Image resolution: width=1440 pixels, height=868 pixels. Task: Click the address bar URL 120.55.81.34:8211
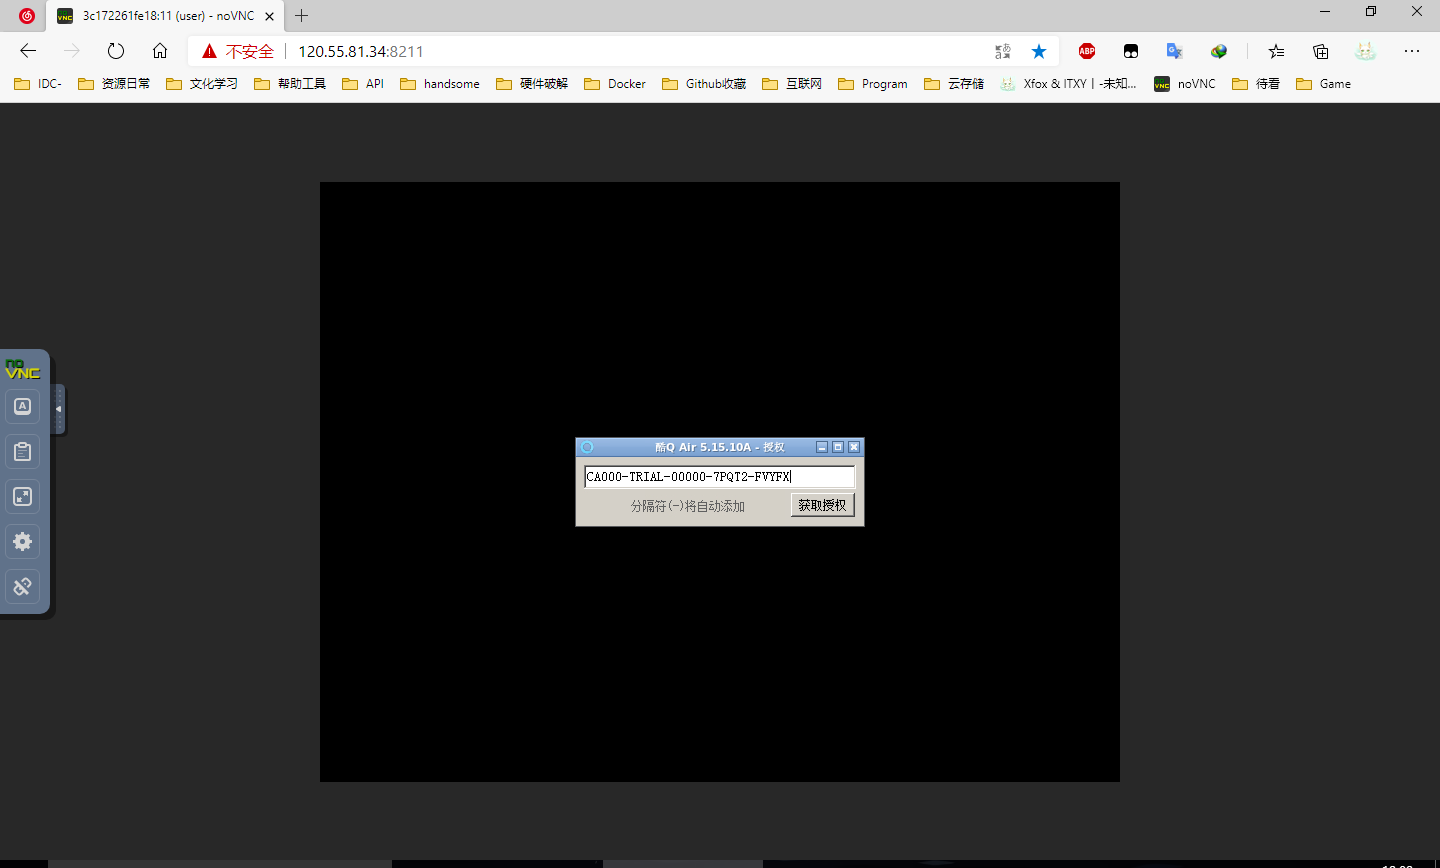point(361,51)
